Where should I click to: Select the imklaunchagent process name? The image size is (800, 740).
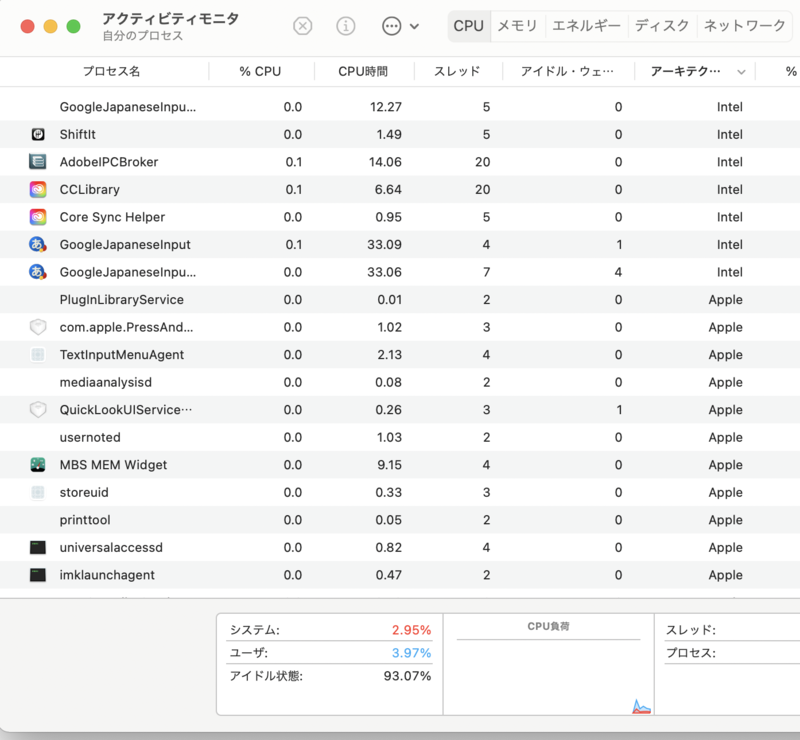[x=107, y=575]
